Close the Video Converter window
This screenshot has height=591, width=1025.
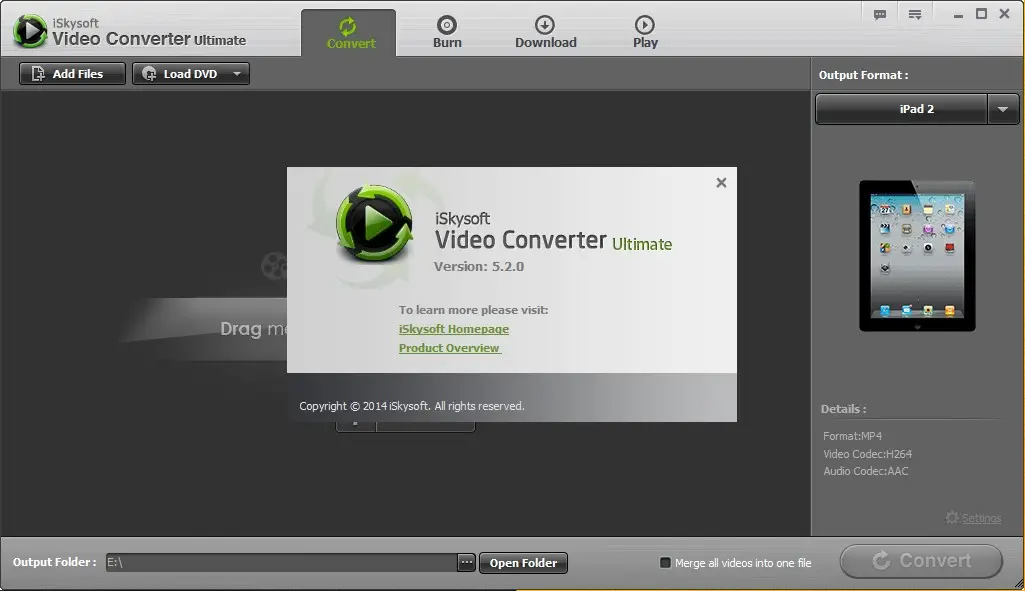1005,14
